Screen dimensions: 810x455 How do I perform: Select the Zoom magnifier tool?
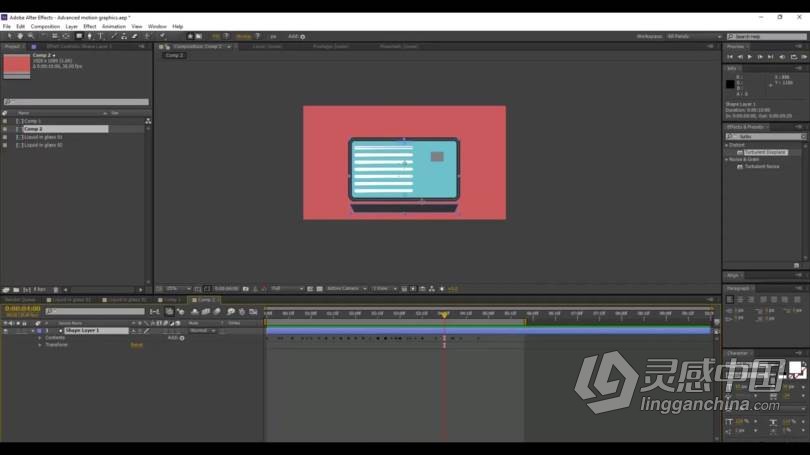pyautogui.click(x=30, y=36)
